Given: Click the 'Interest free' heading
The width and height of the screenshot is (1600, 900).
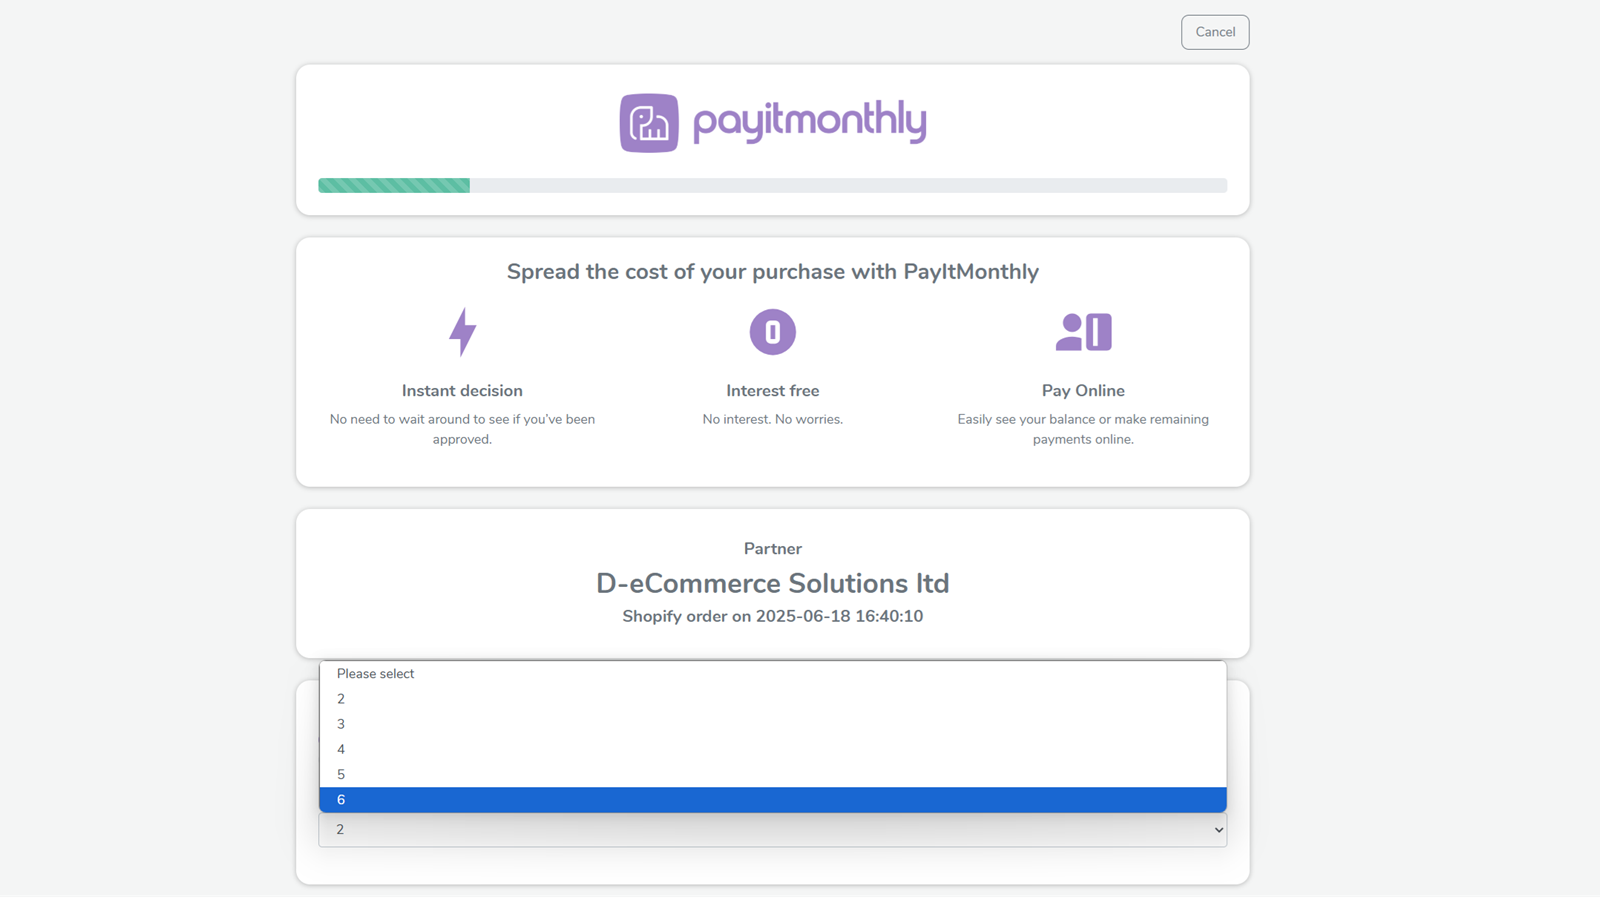Looking at the screenshot, I should pyautogui.click(x=772, y=391).
